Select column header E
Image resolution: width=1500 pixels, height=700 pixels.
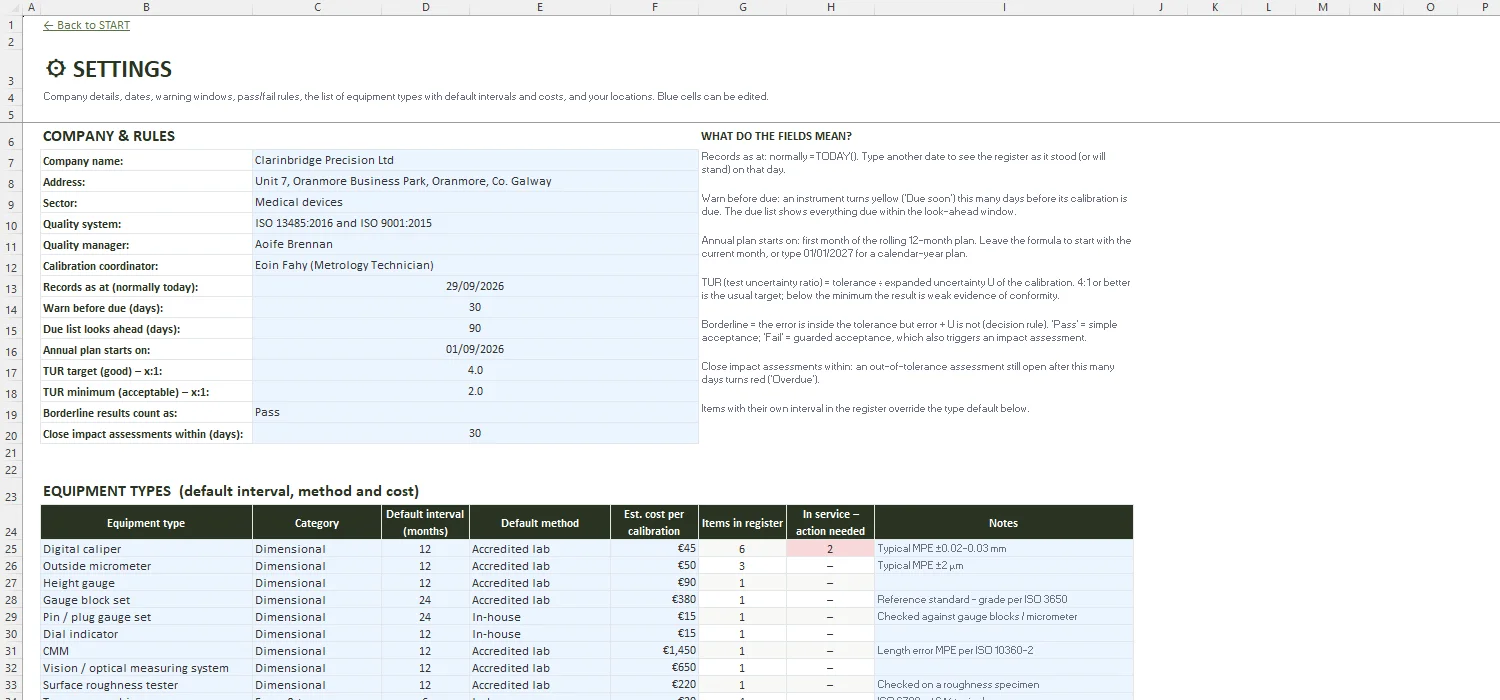540,7
